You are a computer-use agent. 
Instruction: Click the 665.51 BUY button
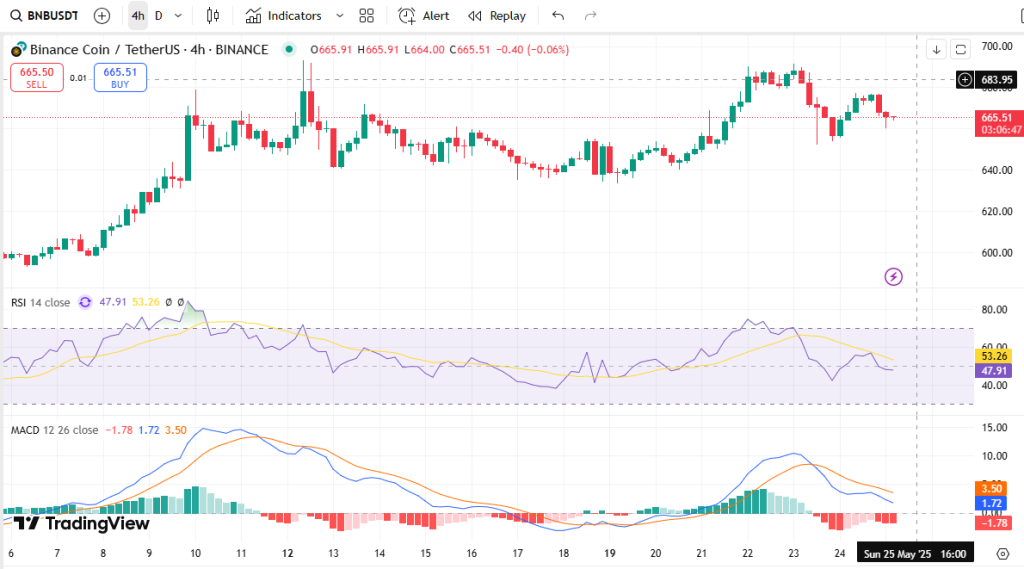[120, 77]
